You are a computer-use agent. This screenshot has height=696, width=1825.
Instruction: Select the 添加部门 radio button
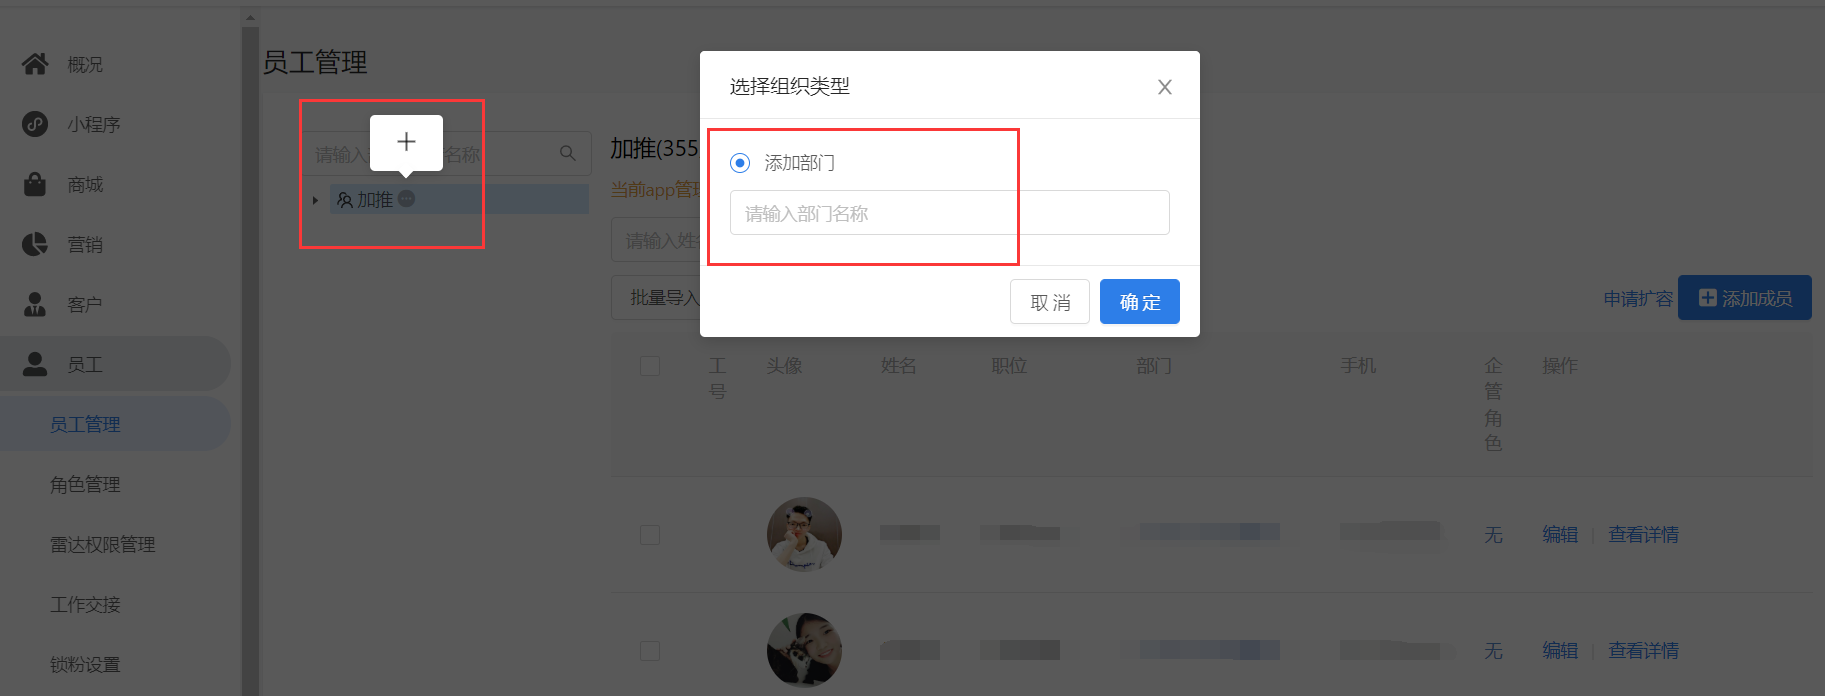[740, 162]
